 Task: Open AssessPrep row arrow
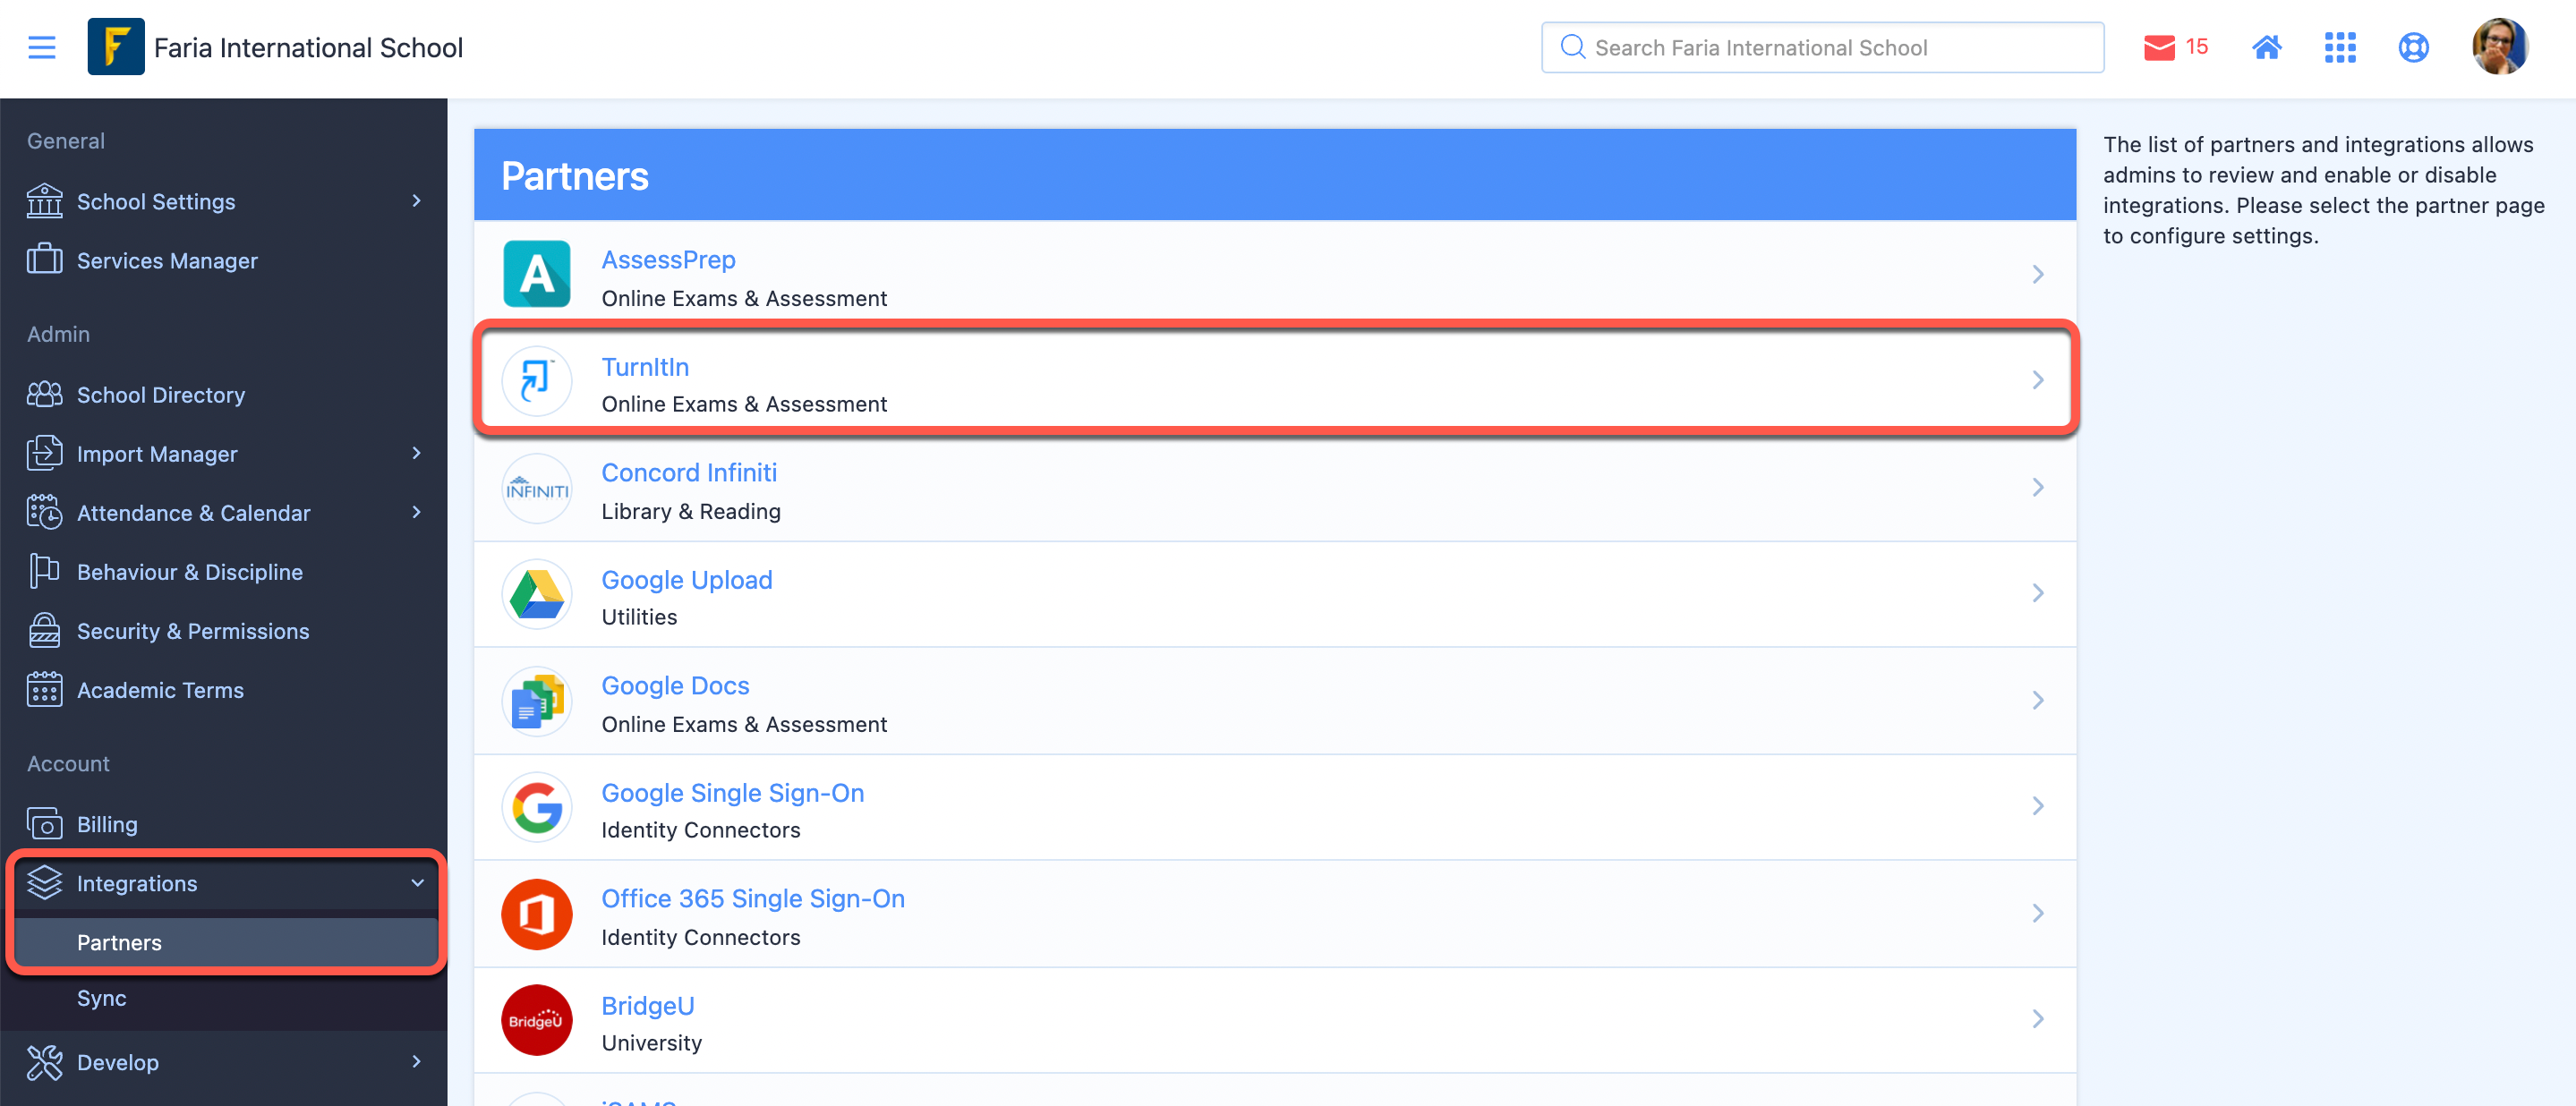coord(2038,274)
